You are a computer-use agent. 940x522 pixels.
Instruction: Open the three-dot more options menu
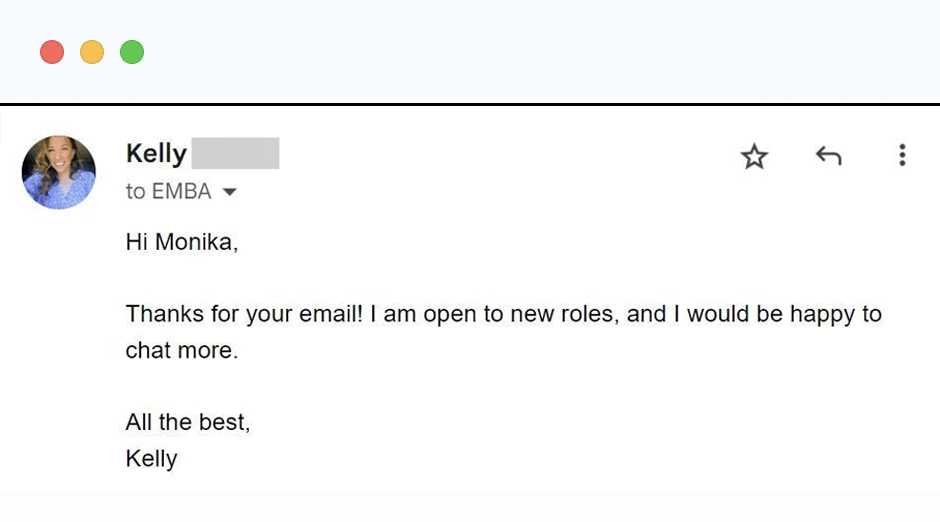[902, 155]
